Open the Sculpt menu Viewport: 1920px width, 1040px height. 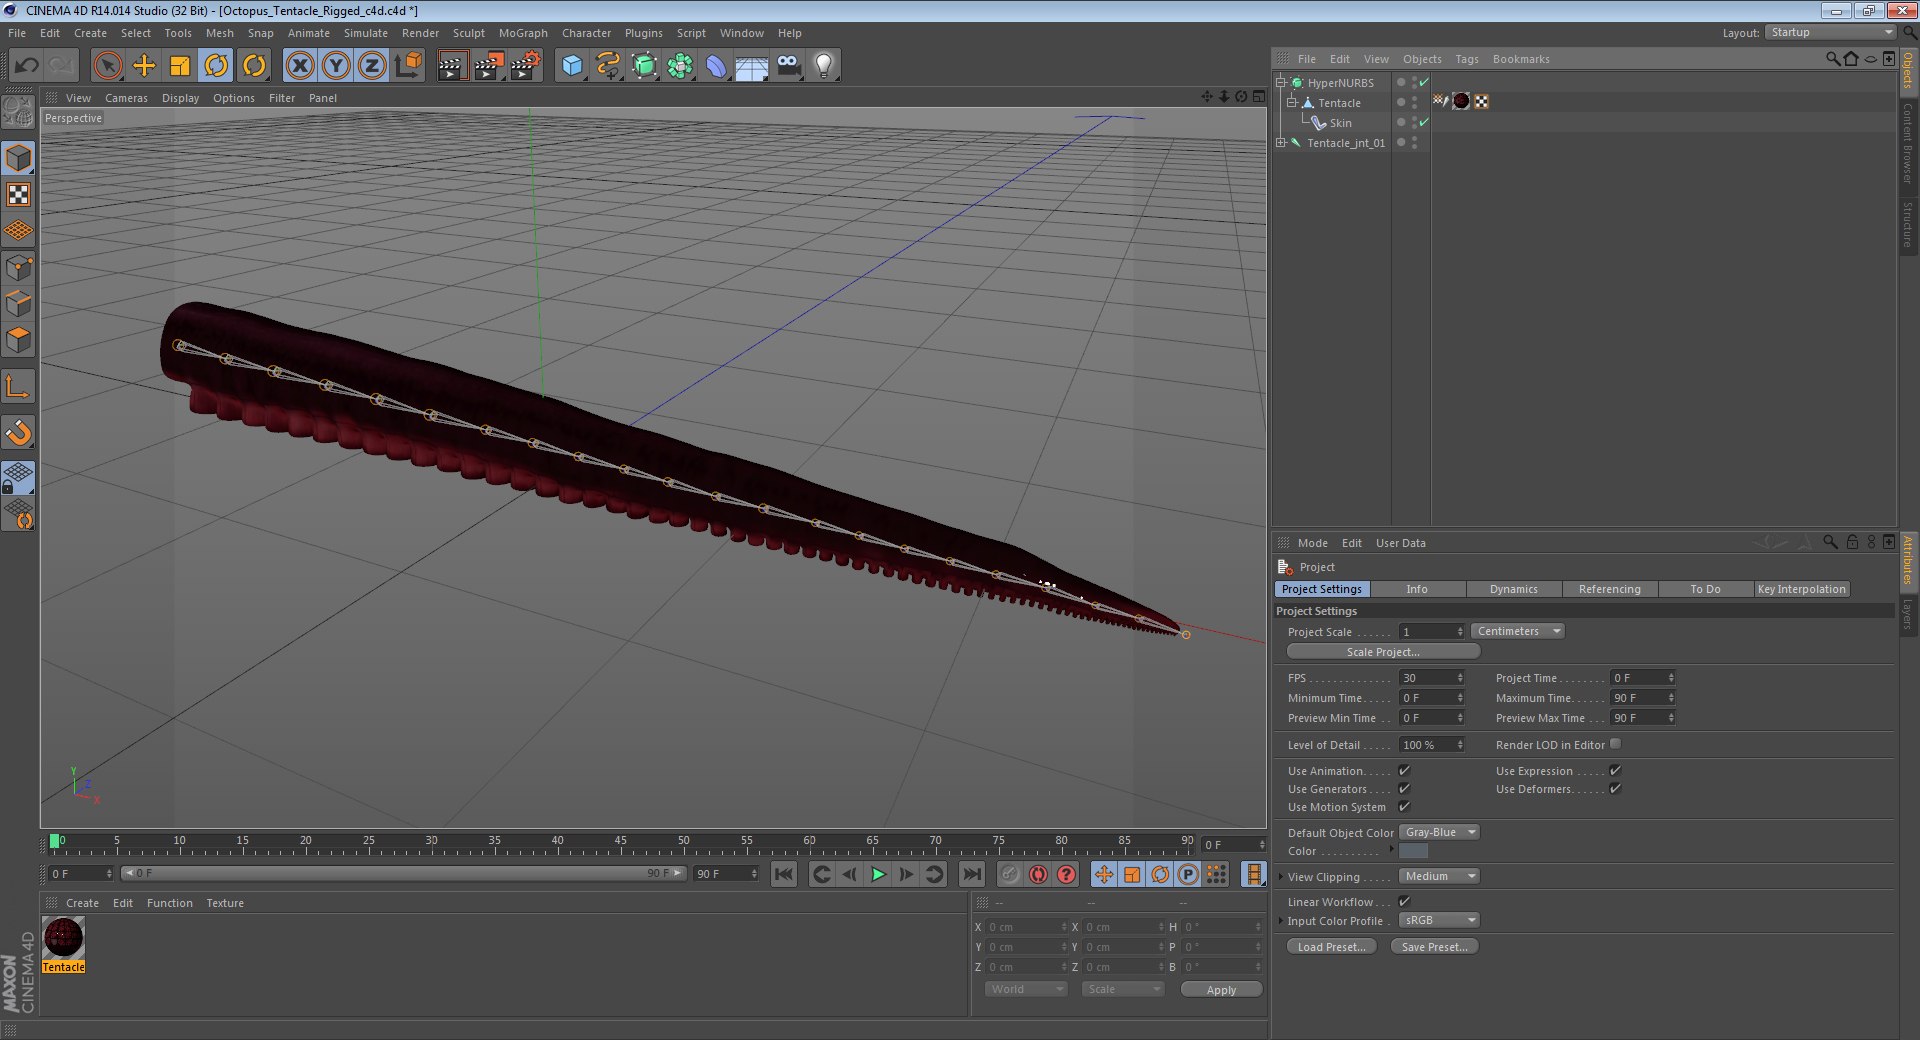pos(468,33)
